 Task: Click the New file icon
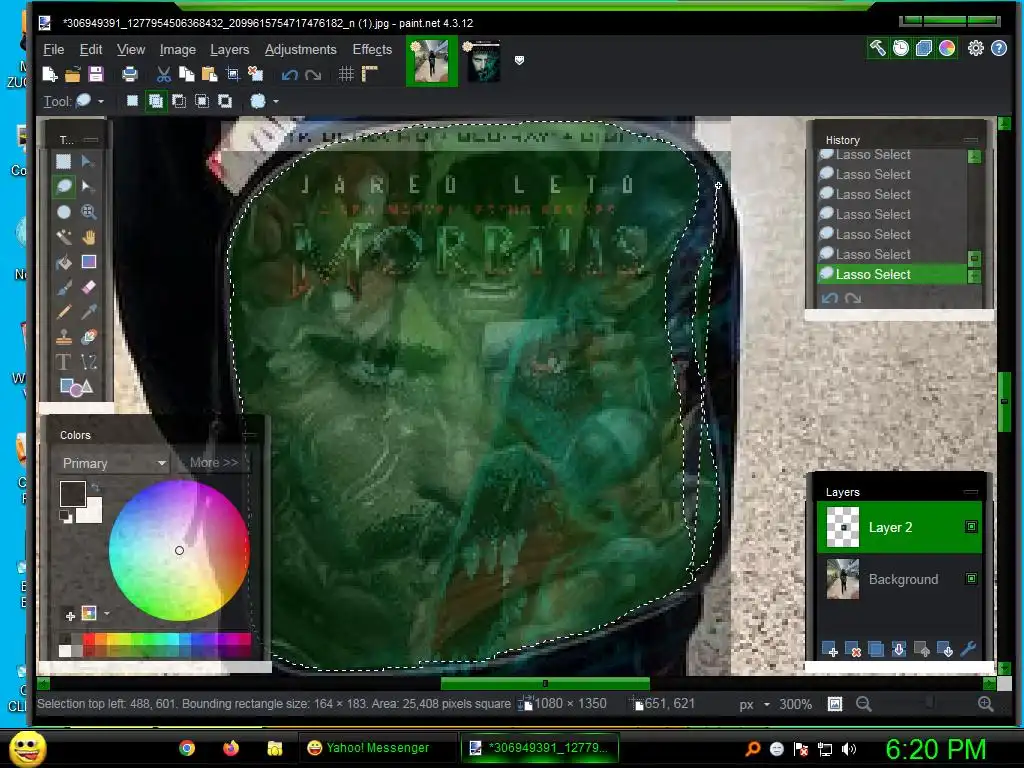tap(50, 74)
